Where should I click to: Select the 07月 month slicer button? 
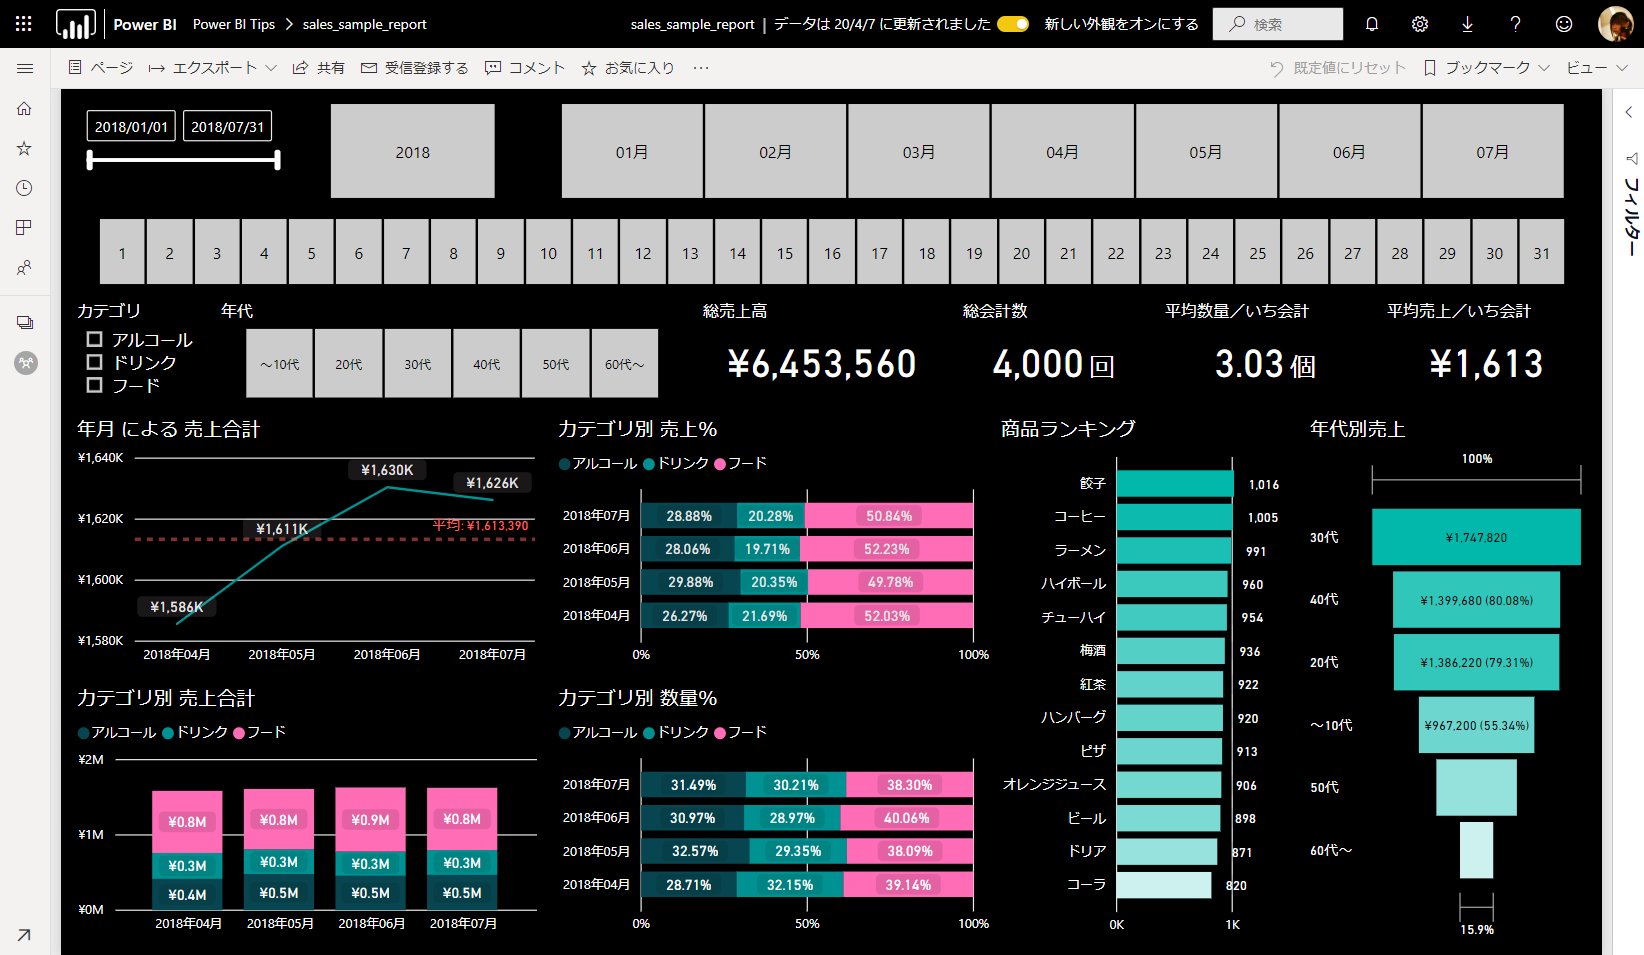pyautogui.click(x=1493, y=152)
